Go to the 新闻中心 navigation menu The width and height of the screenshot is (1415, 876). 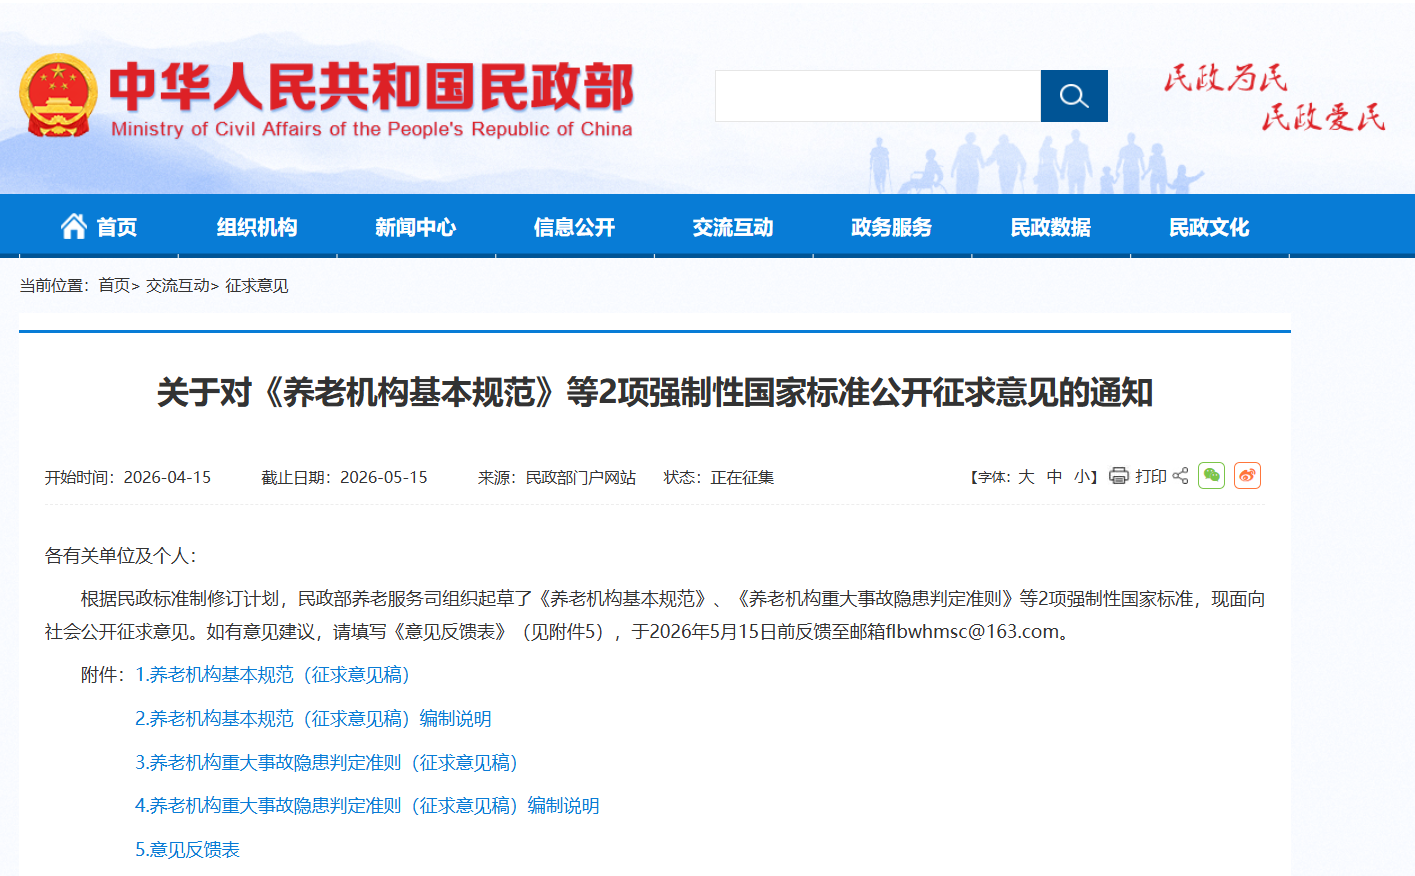(x=416, y=227)
